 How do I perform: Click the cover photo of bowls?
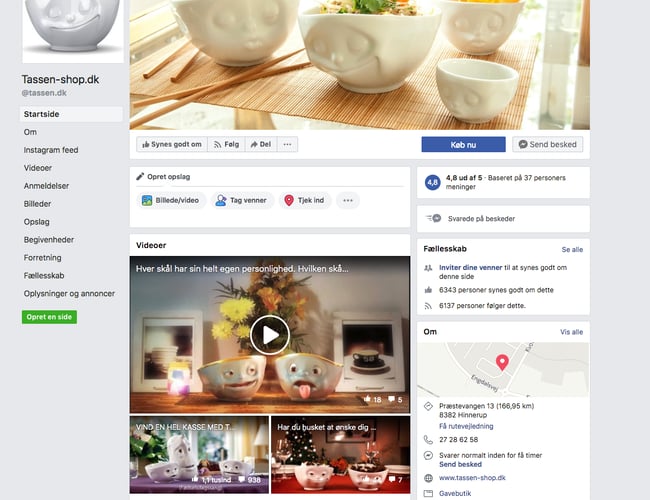click(360, 65)
